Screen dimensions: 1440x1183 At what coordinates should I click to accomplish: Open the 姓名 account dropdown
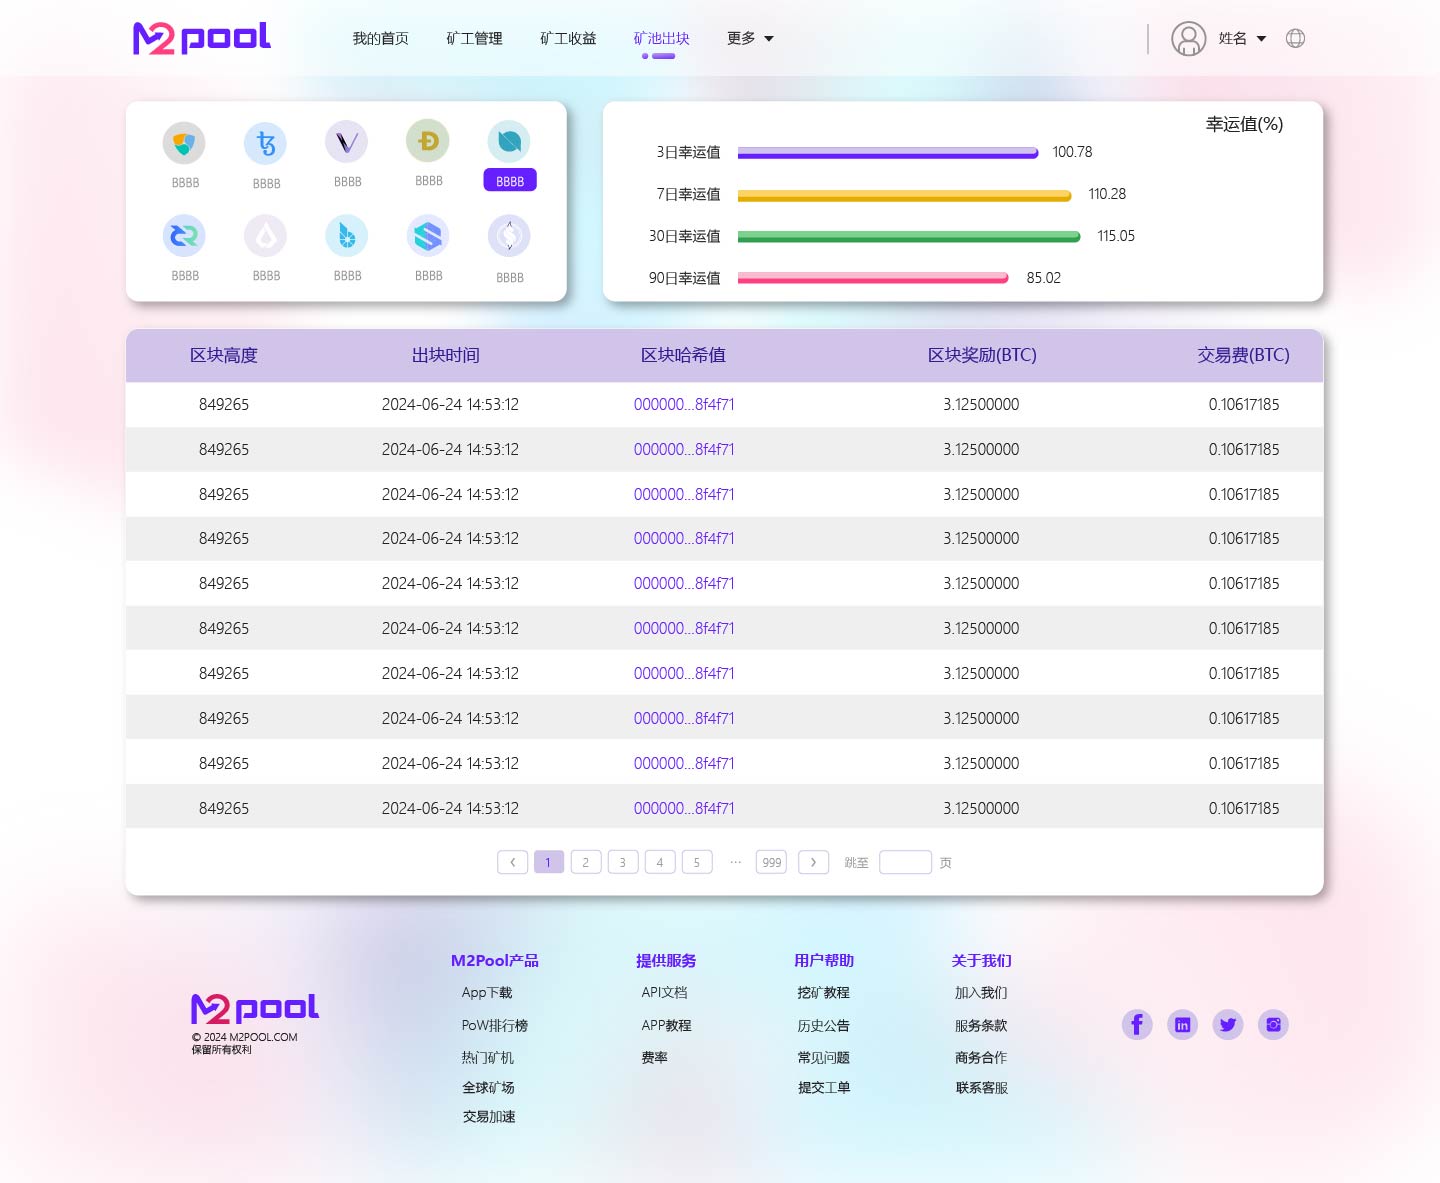1242,39
